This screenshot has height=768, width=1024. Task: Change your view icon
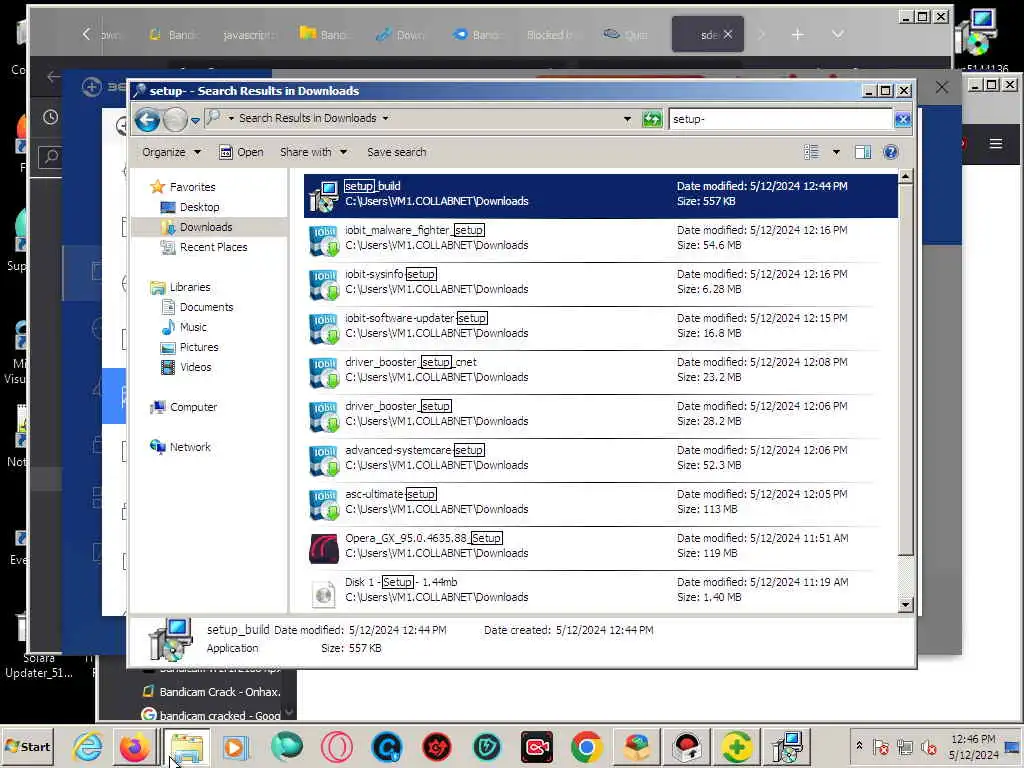(811, 152)
